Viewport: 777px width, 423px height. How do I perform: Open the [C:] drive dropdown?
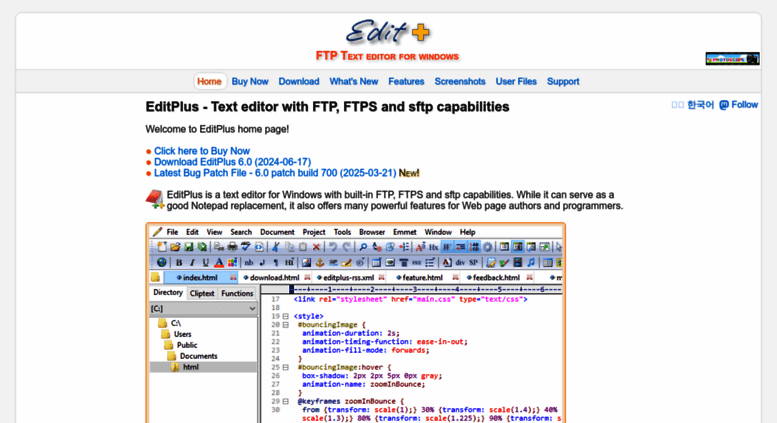[204, 309]
